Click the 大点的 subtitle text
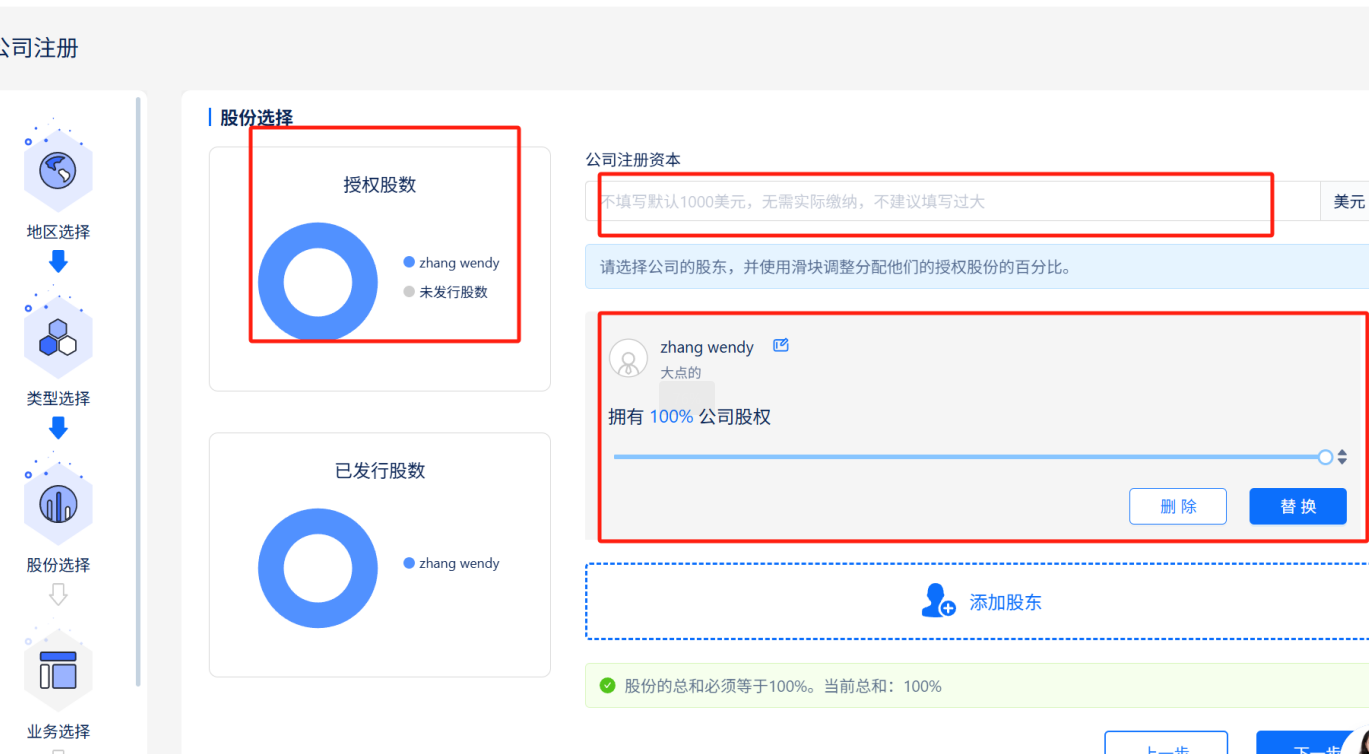The image size is (1369, 754). tap(681, 372)
